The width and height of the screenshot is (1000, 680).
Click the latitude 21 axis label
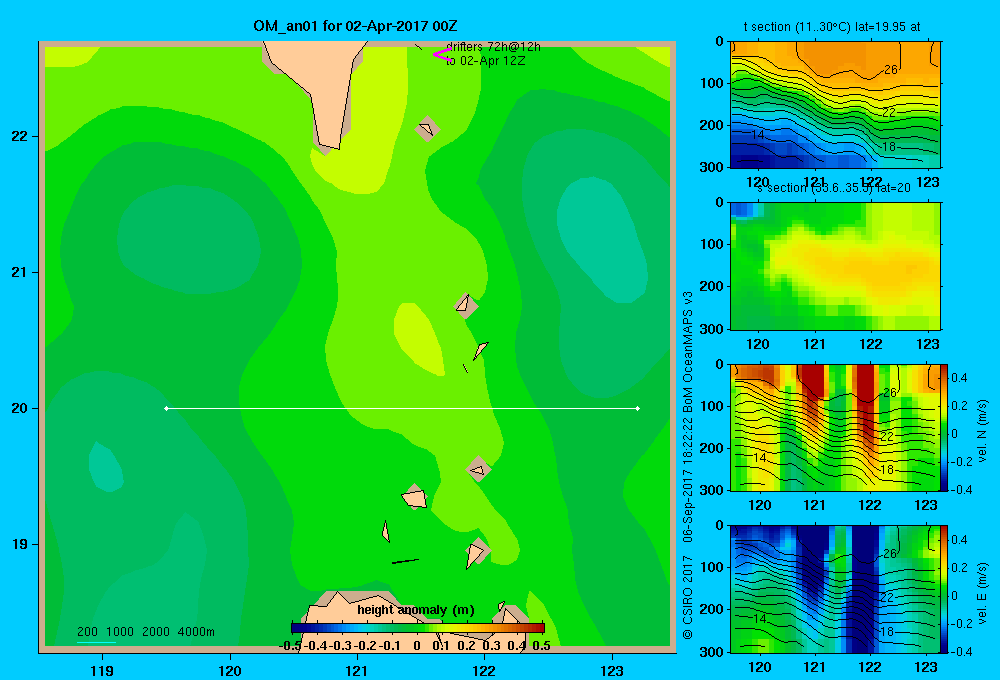20,272
